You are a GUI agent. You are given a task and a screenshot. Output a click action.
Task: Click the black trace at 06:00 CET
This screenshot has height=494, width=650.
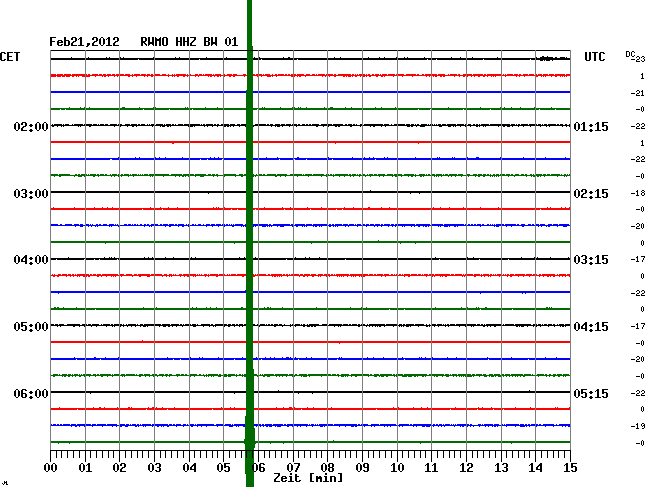point(310,392)
